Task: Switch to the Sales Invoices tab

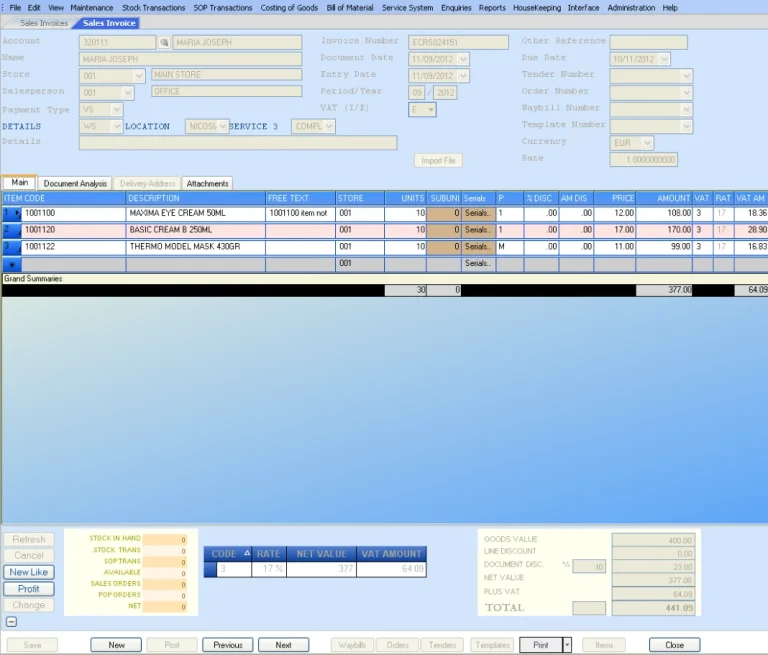Action: click(44, 23)
